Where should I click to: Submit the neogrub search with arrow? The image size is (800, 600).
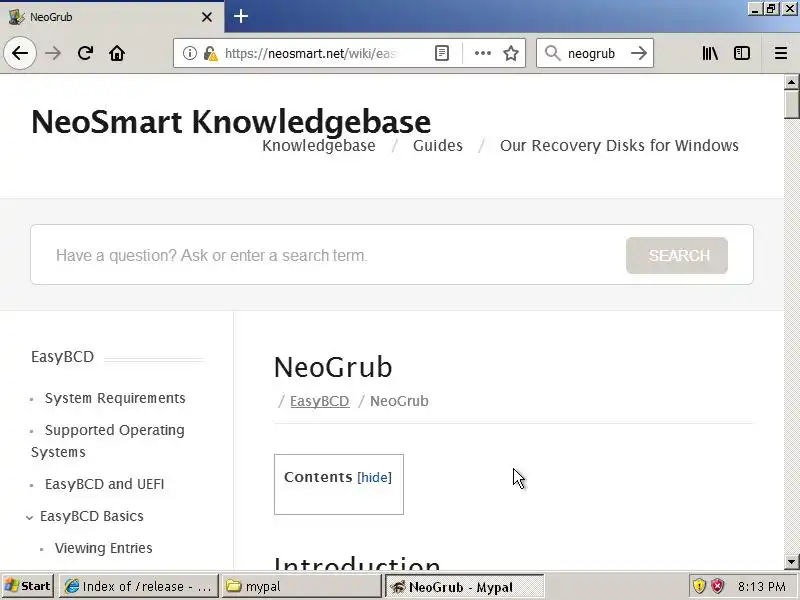click(x=638, y=53)
